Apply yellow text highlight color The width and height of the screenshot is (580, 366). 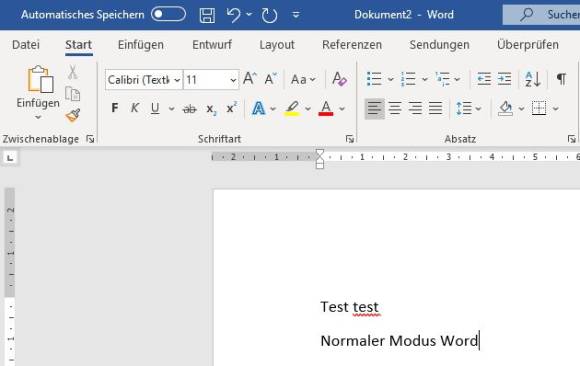292,108
